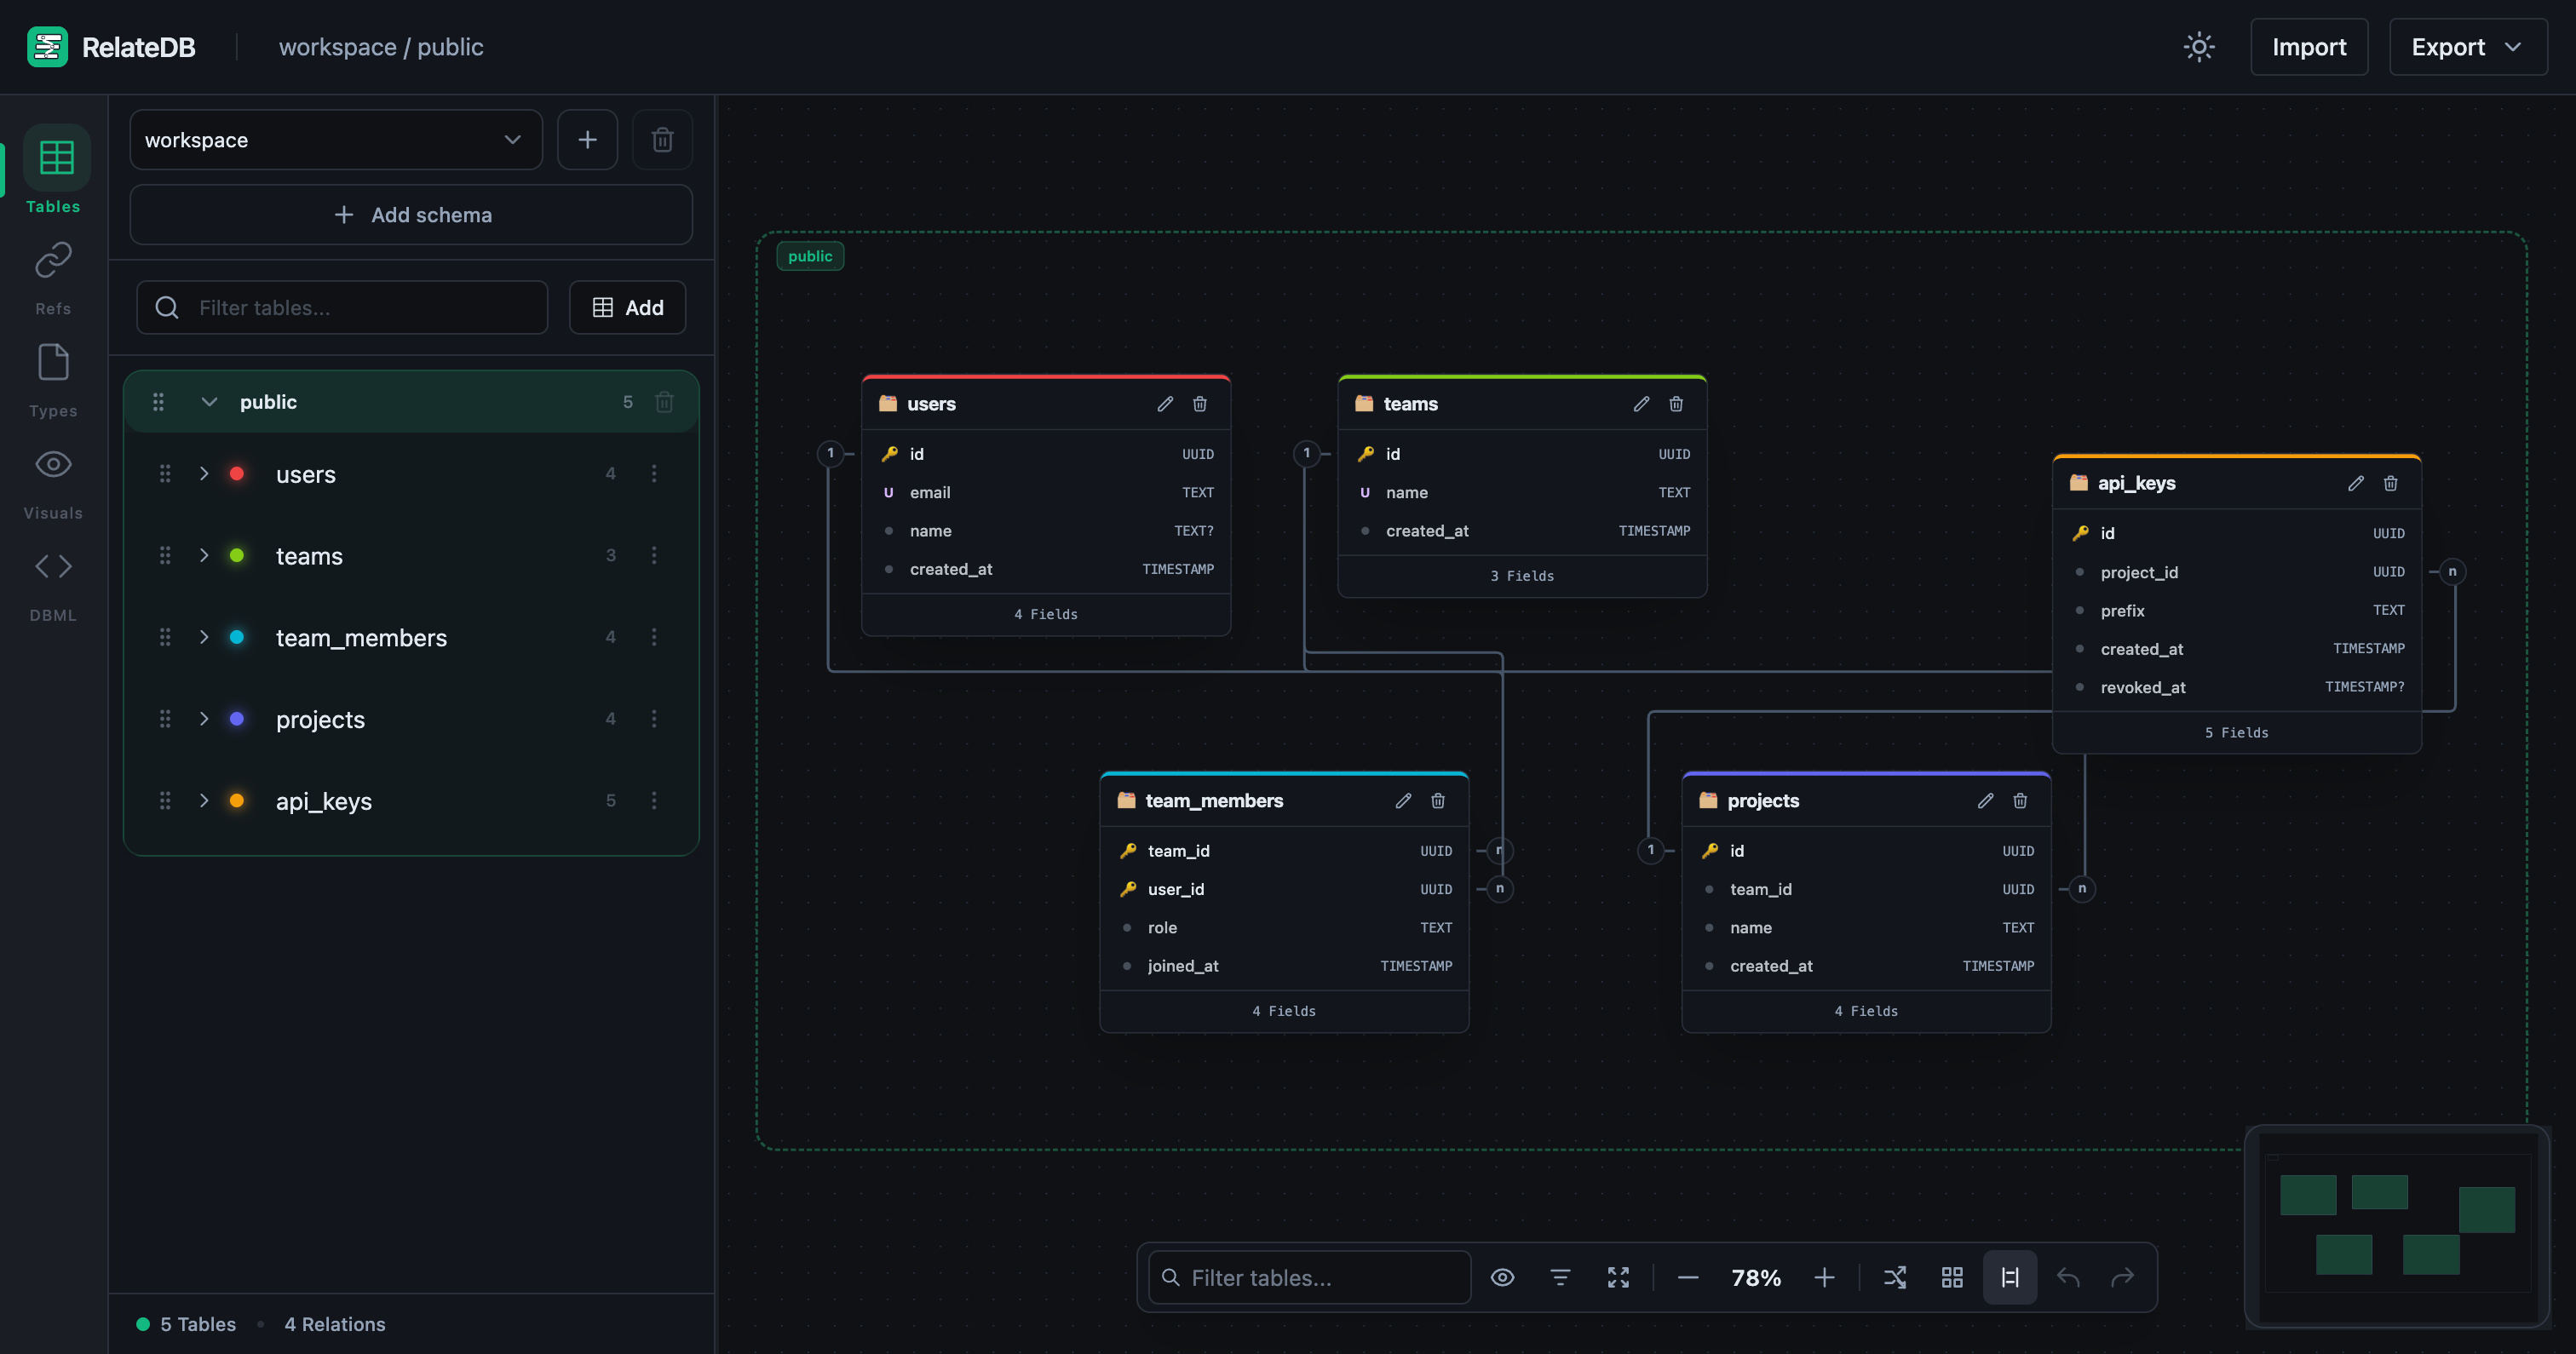Click the Import button
2576x1354 pixels.
[2309, 46]
